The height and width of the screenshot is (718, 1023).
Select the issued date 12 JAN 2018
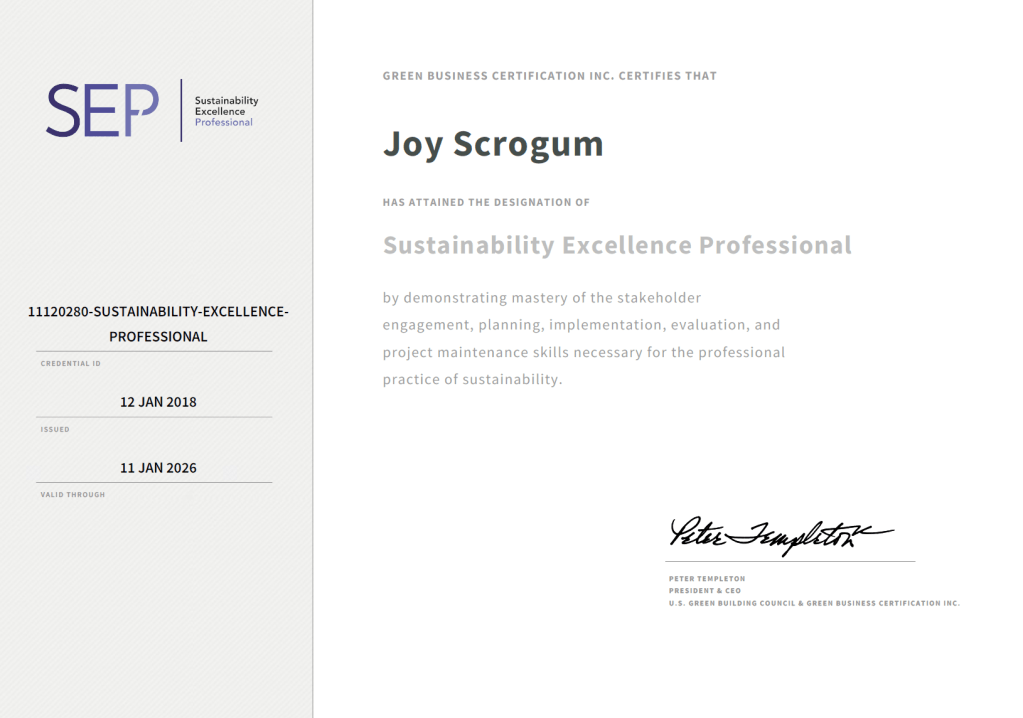158,402
